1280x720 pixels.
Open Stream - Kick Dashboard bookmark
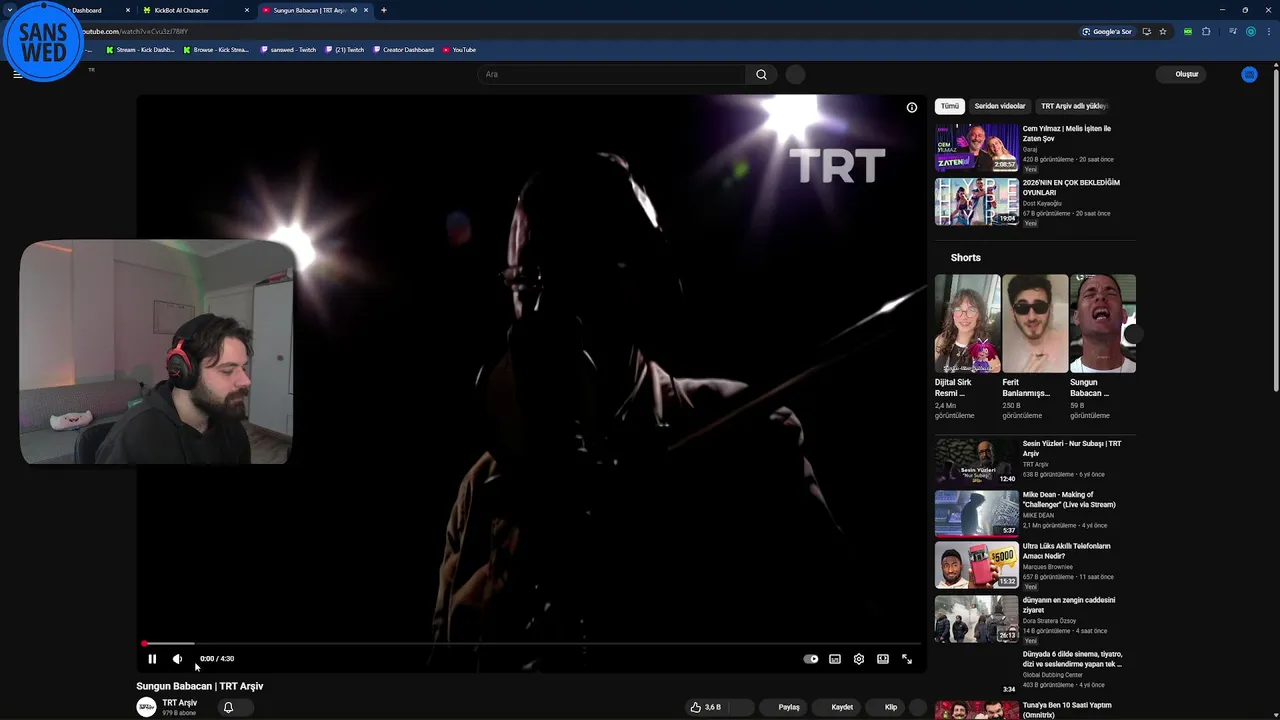point(140,49)
